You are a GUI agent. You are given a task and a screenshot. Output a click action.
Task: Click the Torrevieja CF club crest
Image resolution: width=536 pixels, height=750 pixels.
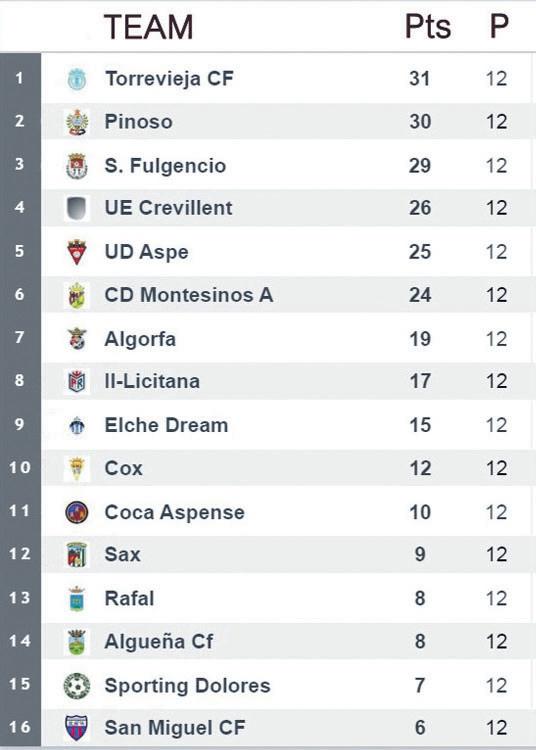[77, 78]
